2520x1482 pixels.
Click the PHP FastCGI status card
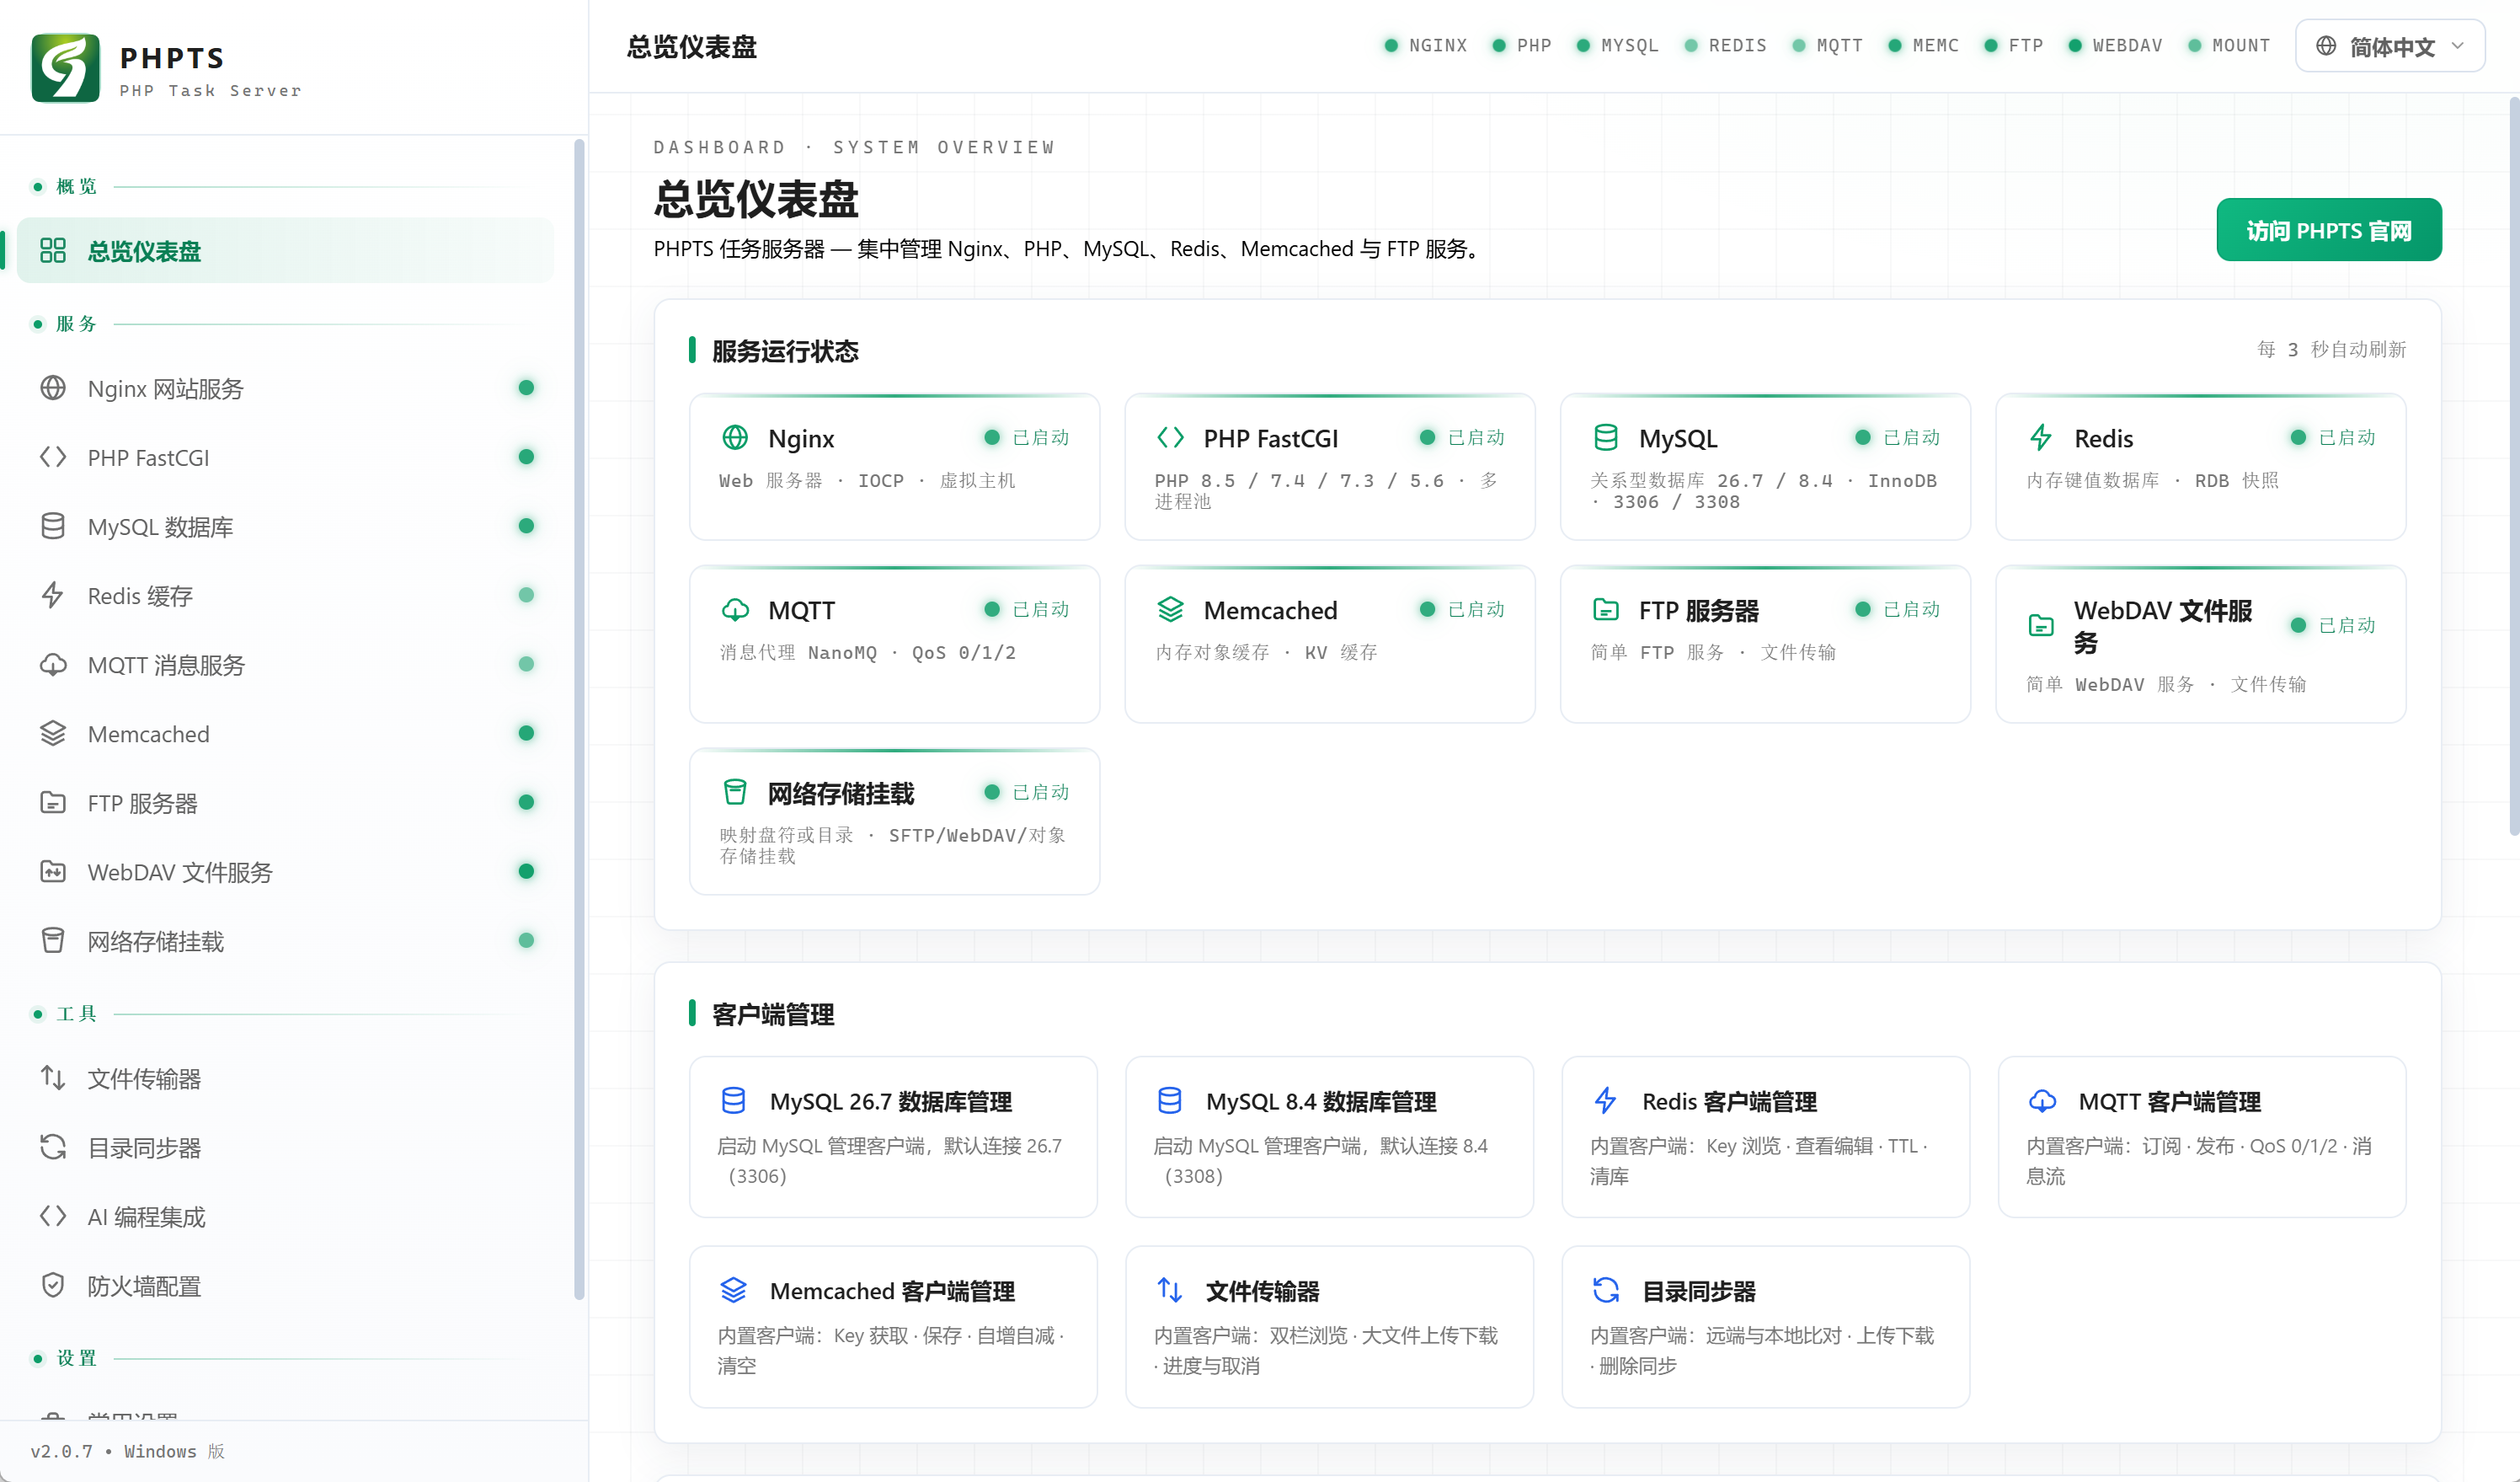[x=1329, y=467]
